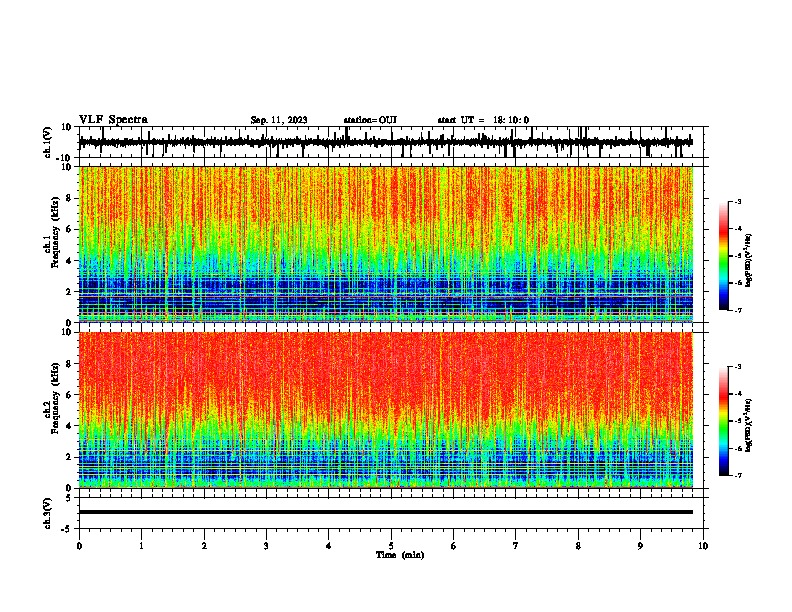Click the date 'Sep. 11, 2023' label
The image size is (792, 612).
(279, 120)
